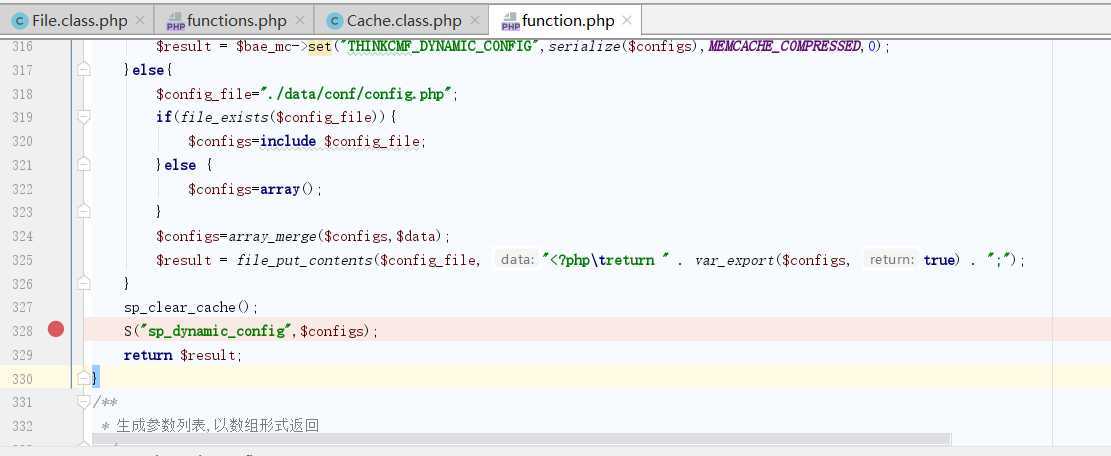This screenshot has height=456, width=1111.
Task: Click line number 325 in gutter
Action: click(22, 259)
